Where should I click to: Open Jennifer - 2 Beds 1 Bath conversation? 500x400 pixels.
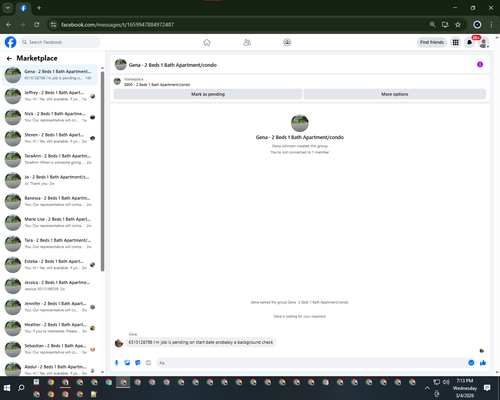(x=50, y=307)
